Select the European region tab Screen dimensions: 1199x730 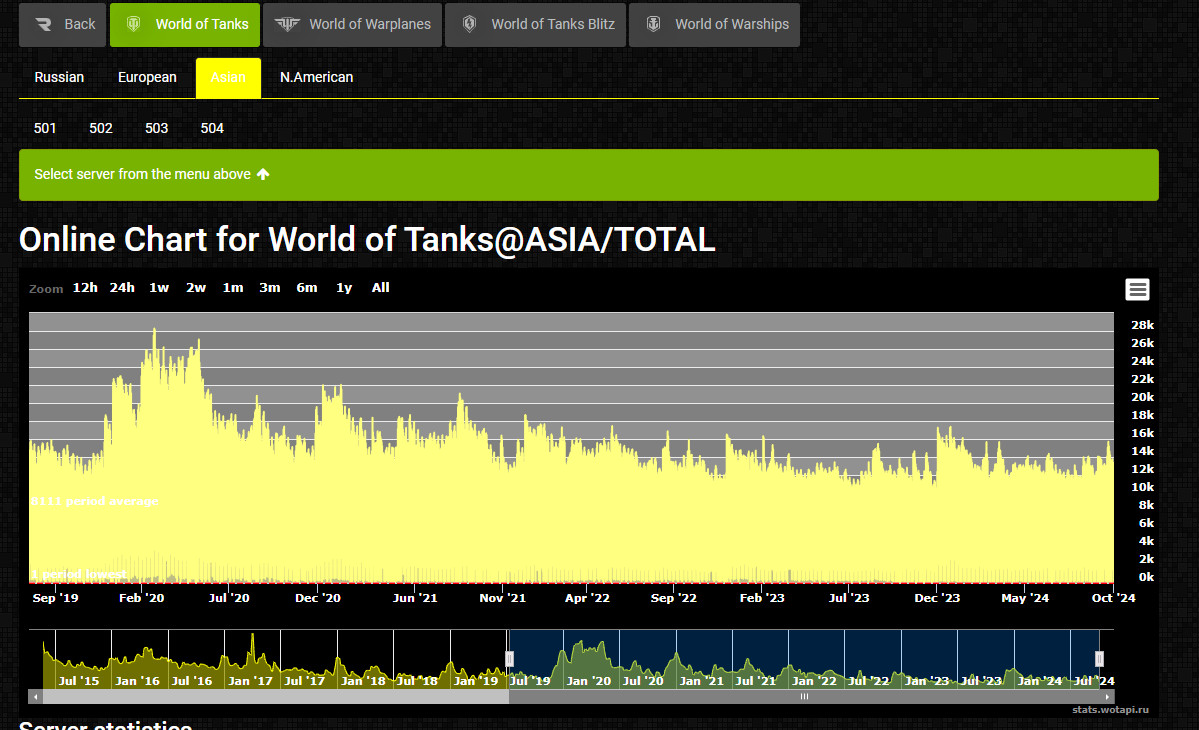[147, 77]
